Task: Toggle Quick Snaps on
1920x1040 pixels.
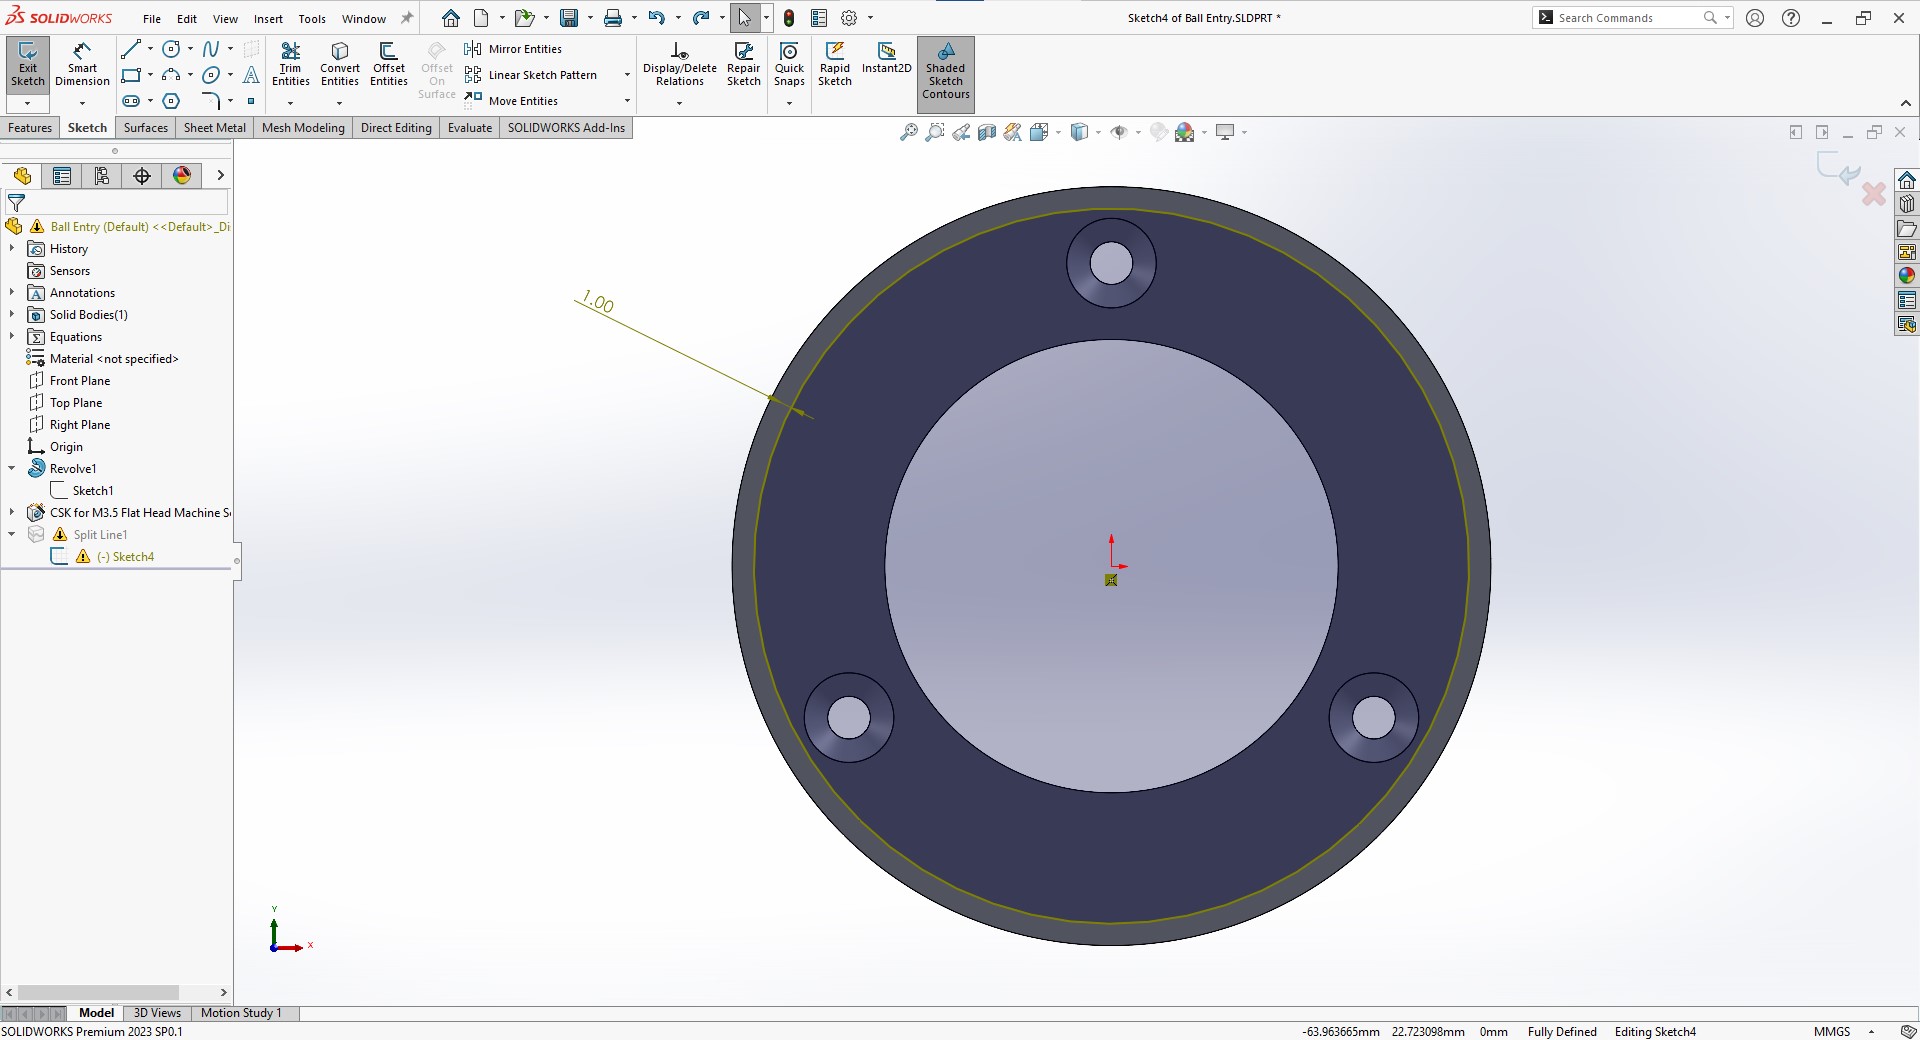Action: click(789, 62)
